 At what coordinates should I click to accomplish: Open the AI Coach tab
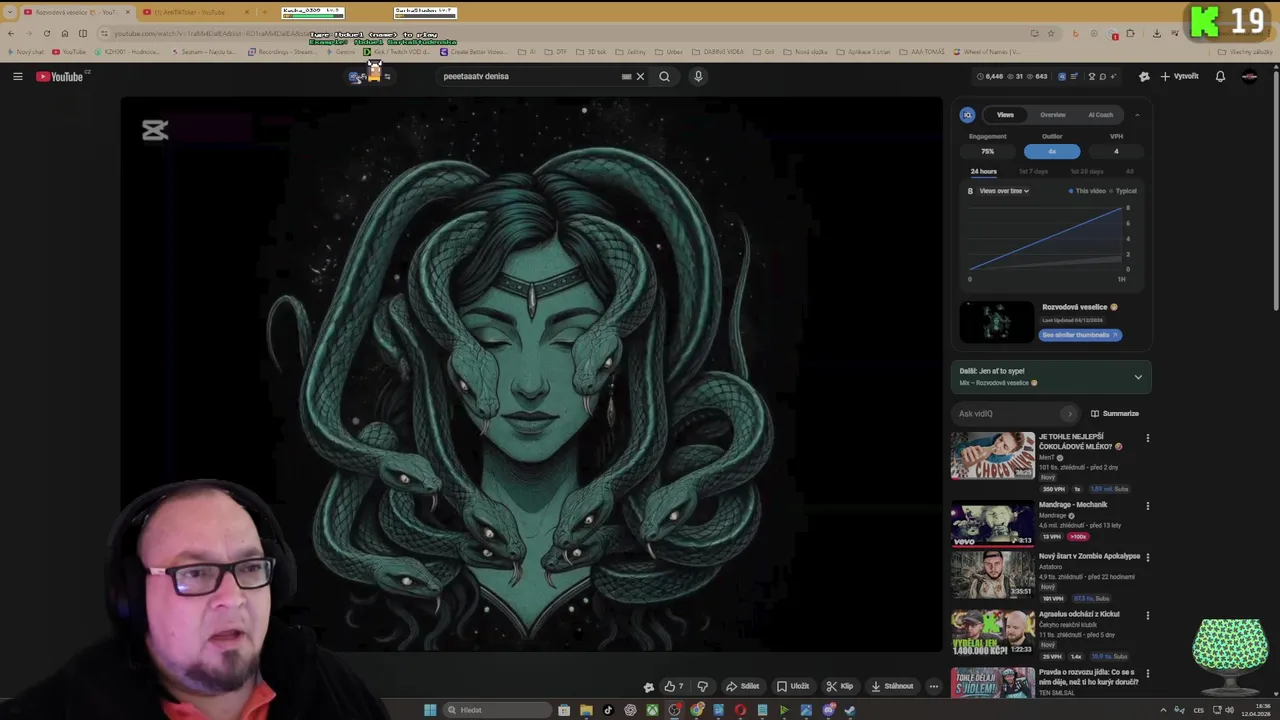point(1100,115)
